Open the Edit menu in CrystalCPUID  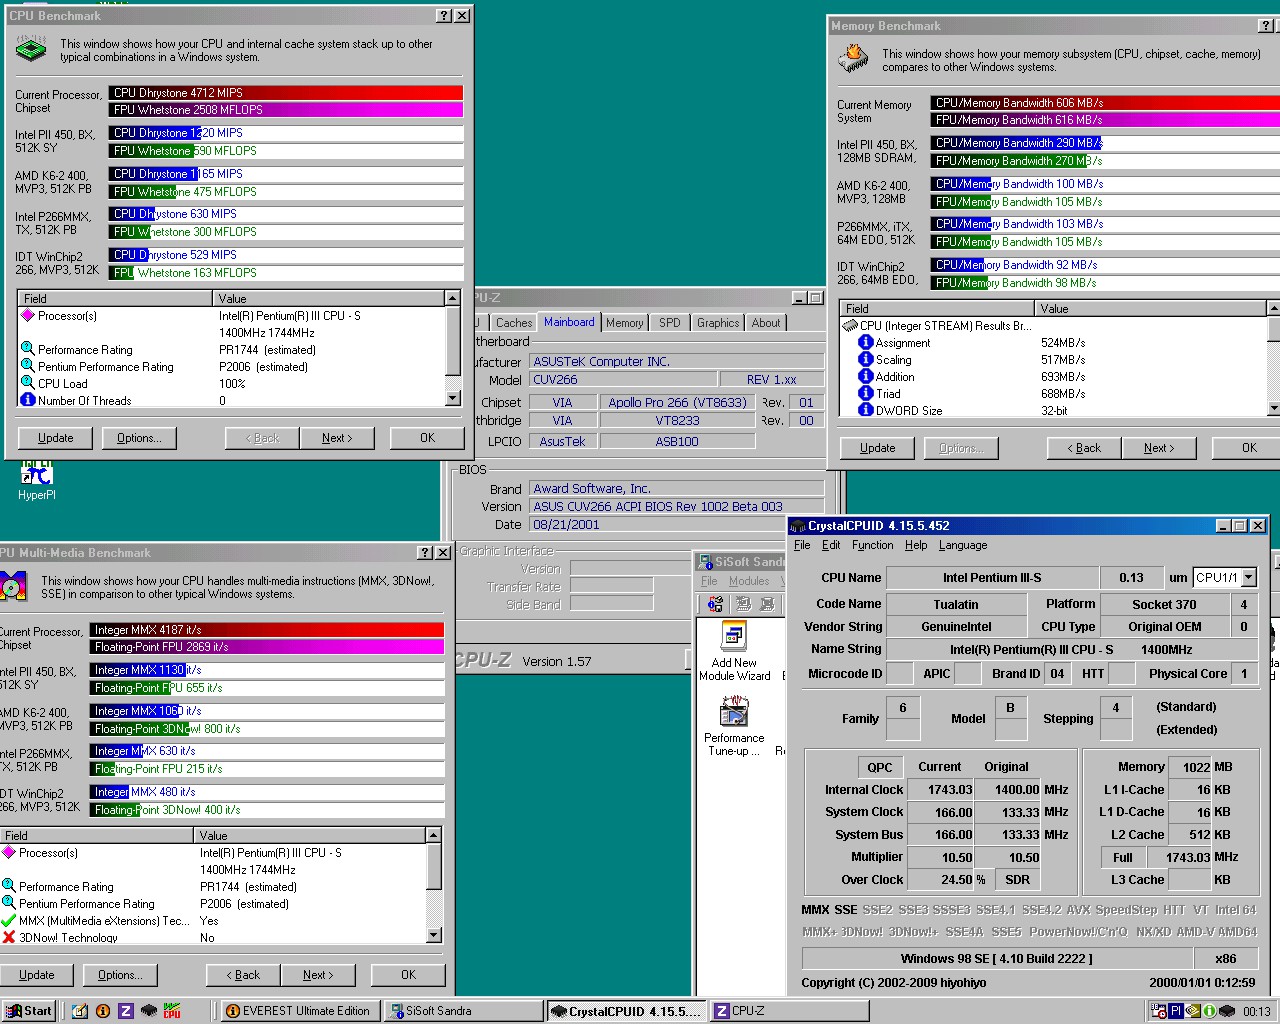pos(831,545)
